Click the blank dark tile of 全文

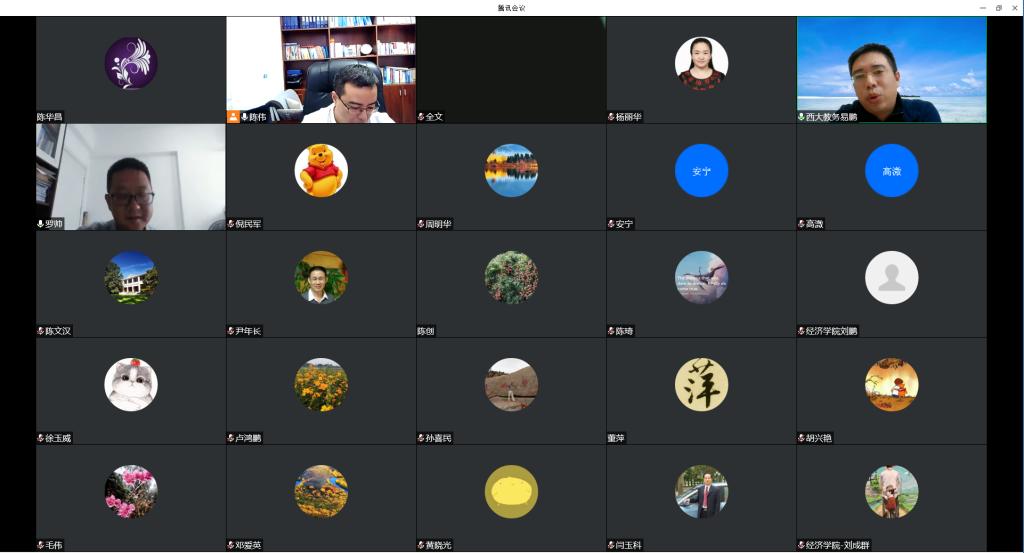pos(511,63)
